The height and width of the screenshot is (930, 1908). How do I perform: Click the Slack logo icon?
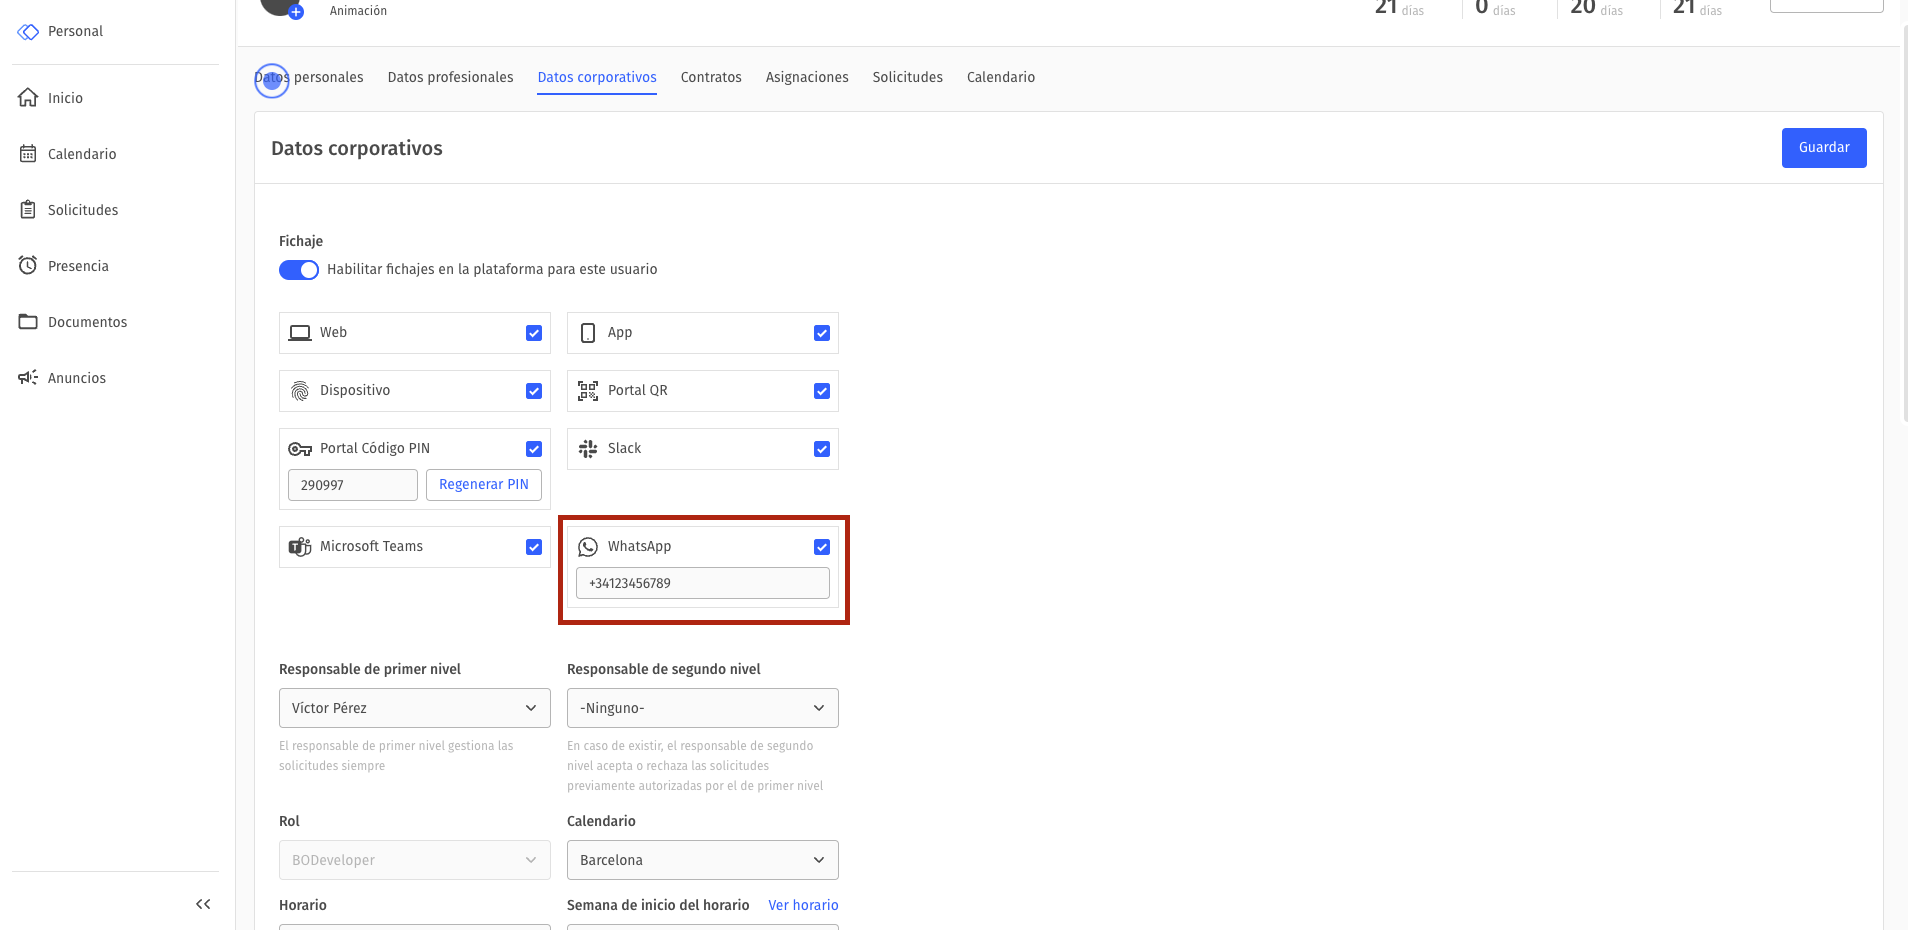pos(588,449)
